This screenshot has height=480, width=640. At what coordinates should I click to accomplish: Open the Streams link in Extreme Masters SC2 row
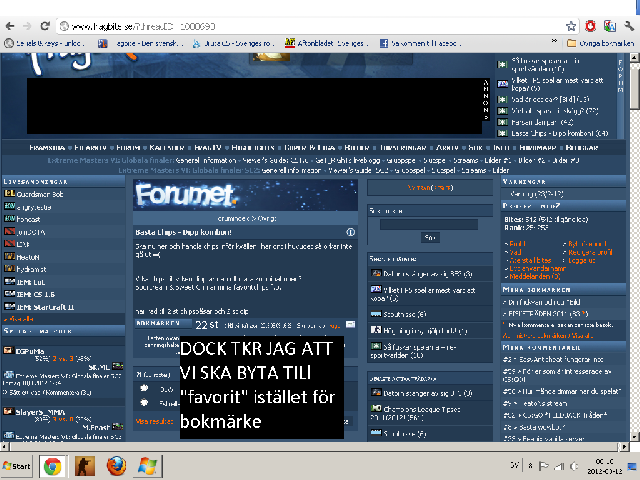(x=474, y=170)
